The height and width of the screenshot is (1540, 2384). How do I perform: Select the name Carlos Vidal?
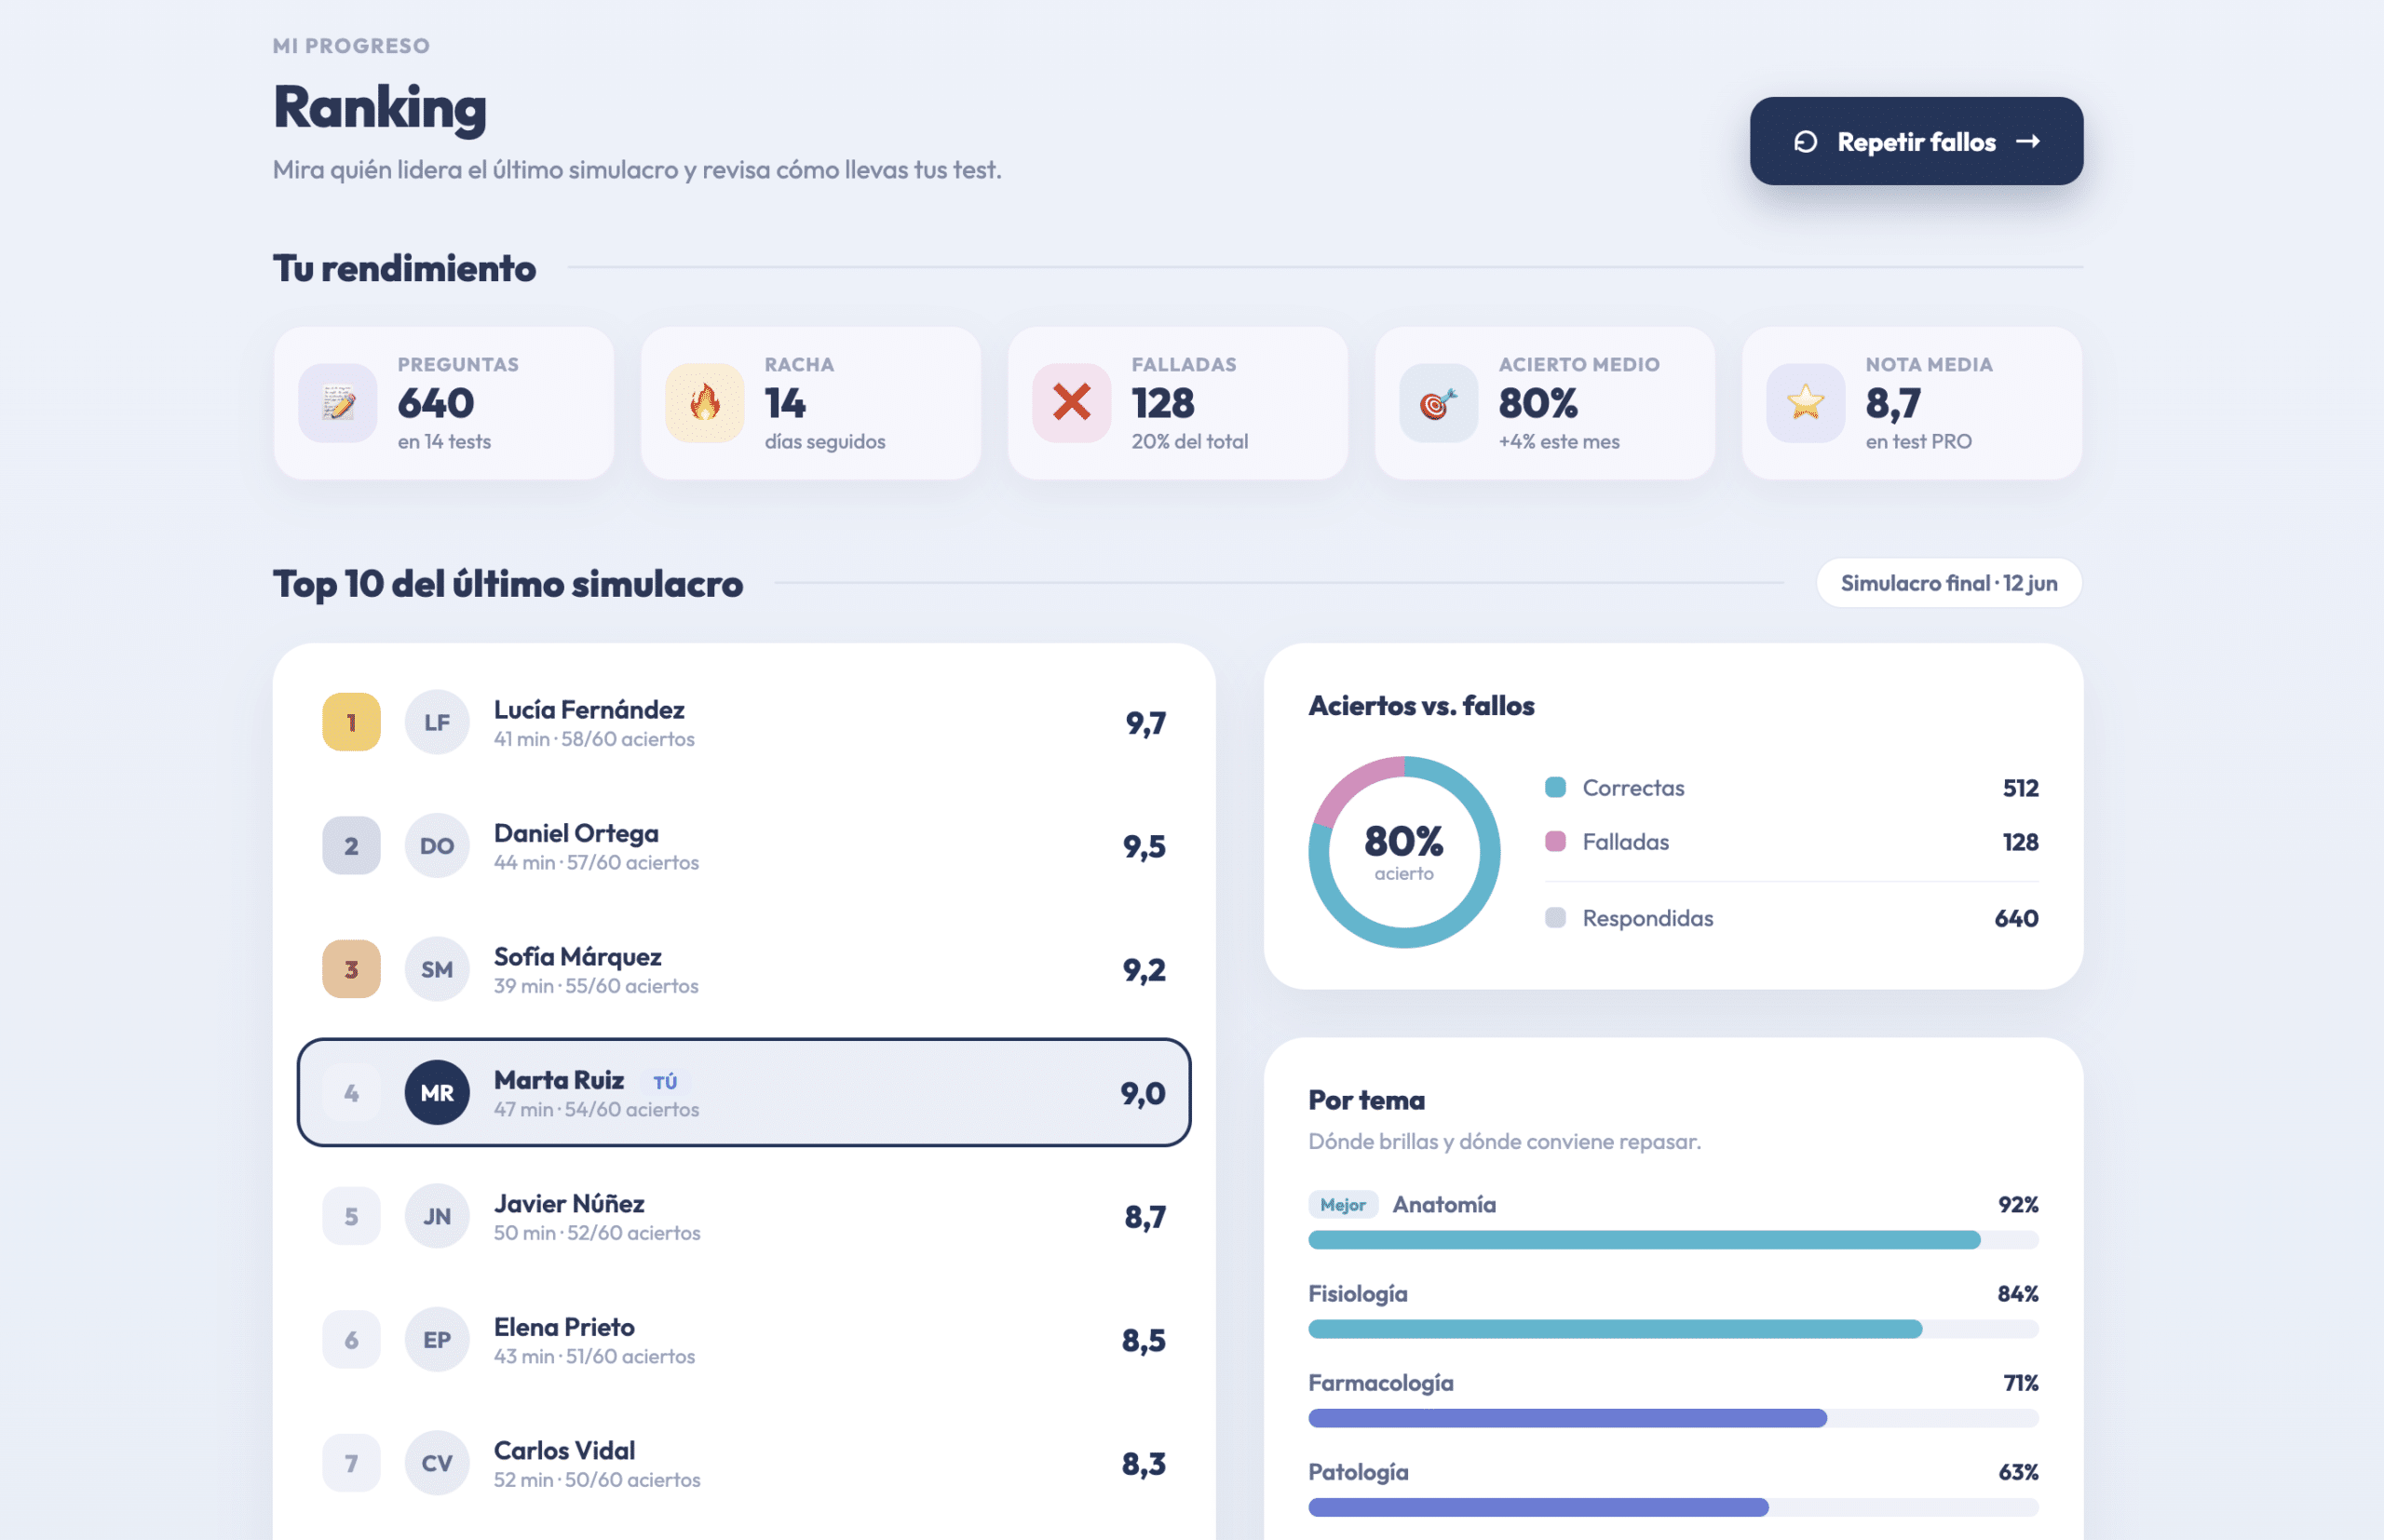pos(564,1451)
